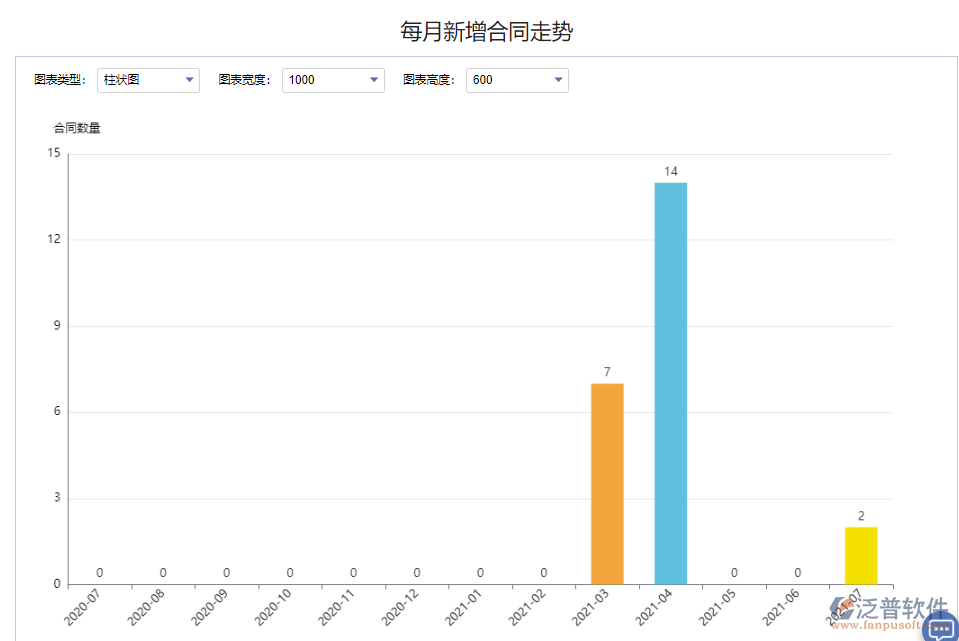This screenshot has width=959, height=641.
Task: Open the 图表高度 height dropdown
Action: tap(559, 80)
